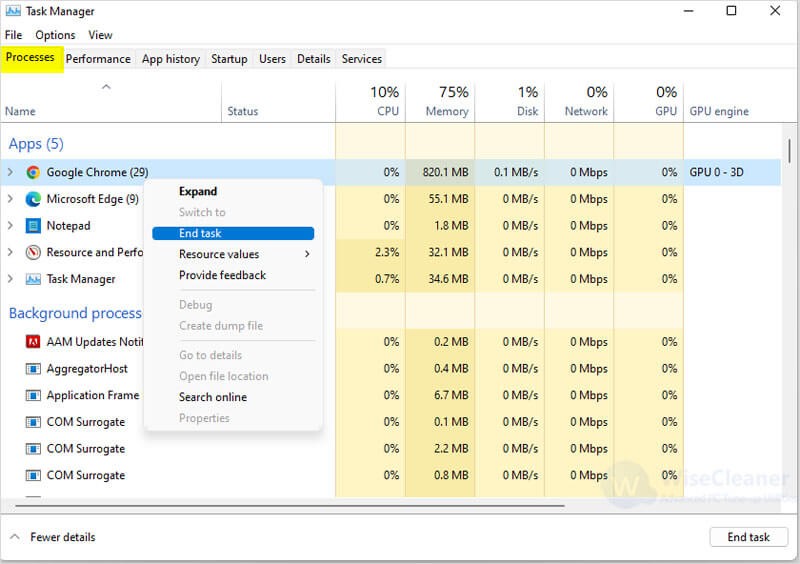Click the sort arrow above Name column
The width and height of the screenshot is (800, 564).
[x=106, y=87]
